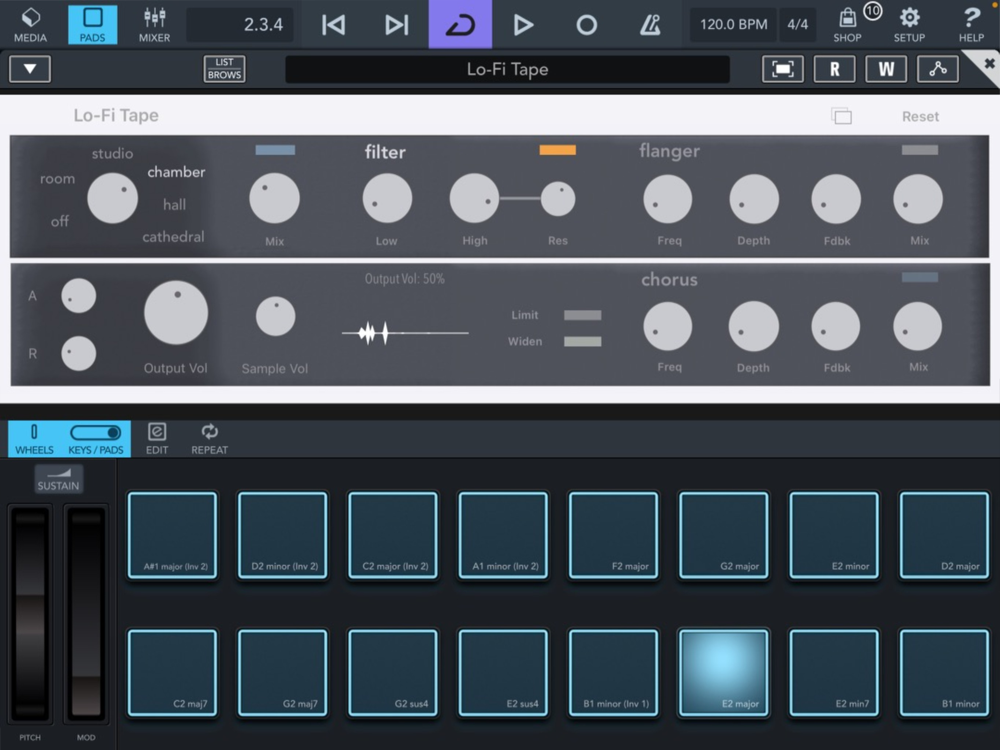Viewport: 1000px width, 750px height.
Task: Toggle the Sustain button
Action: [58, 479]
